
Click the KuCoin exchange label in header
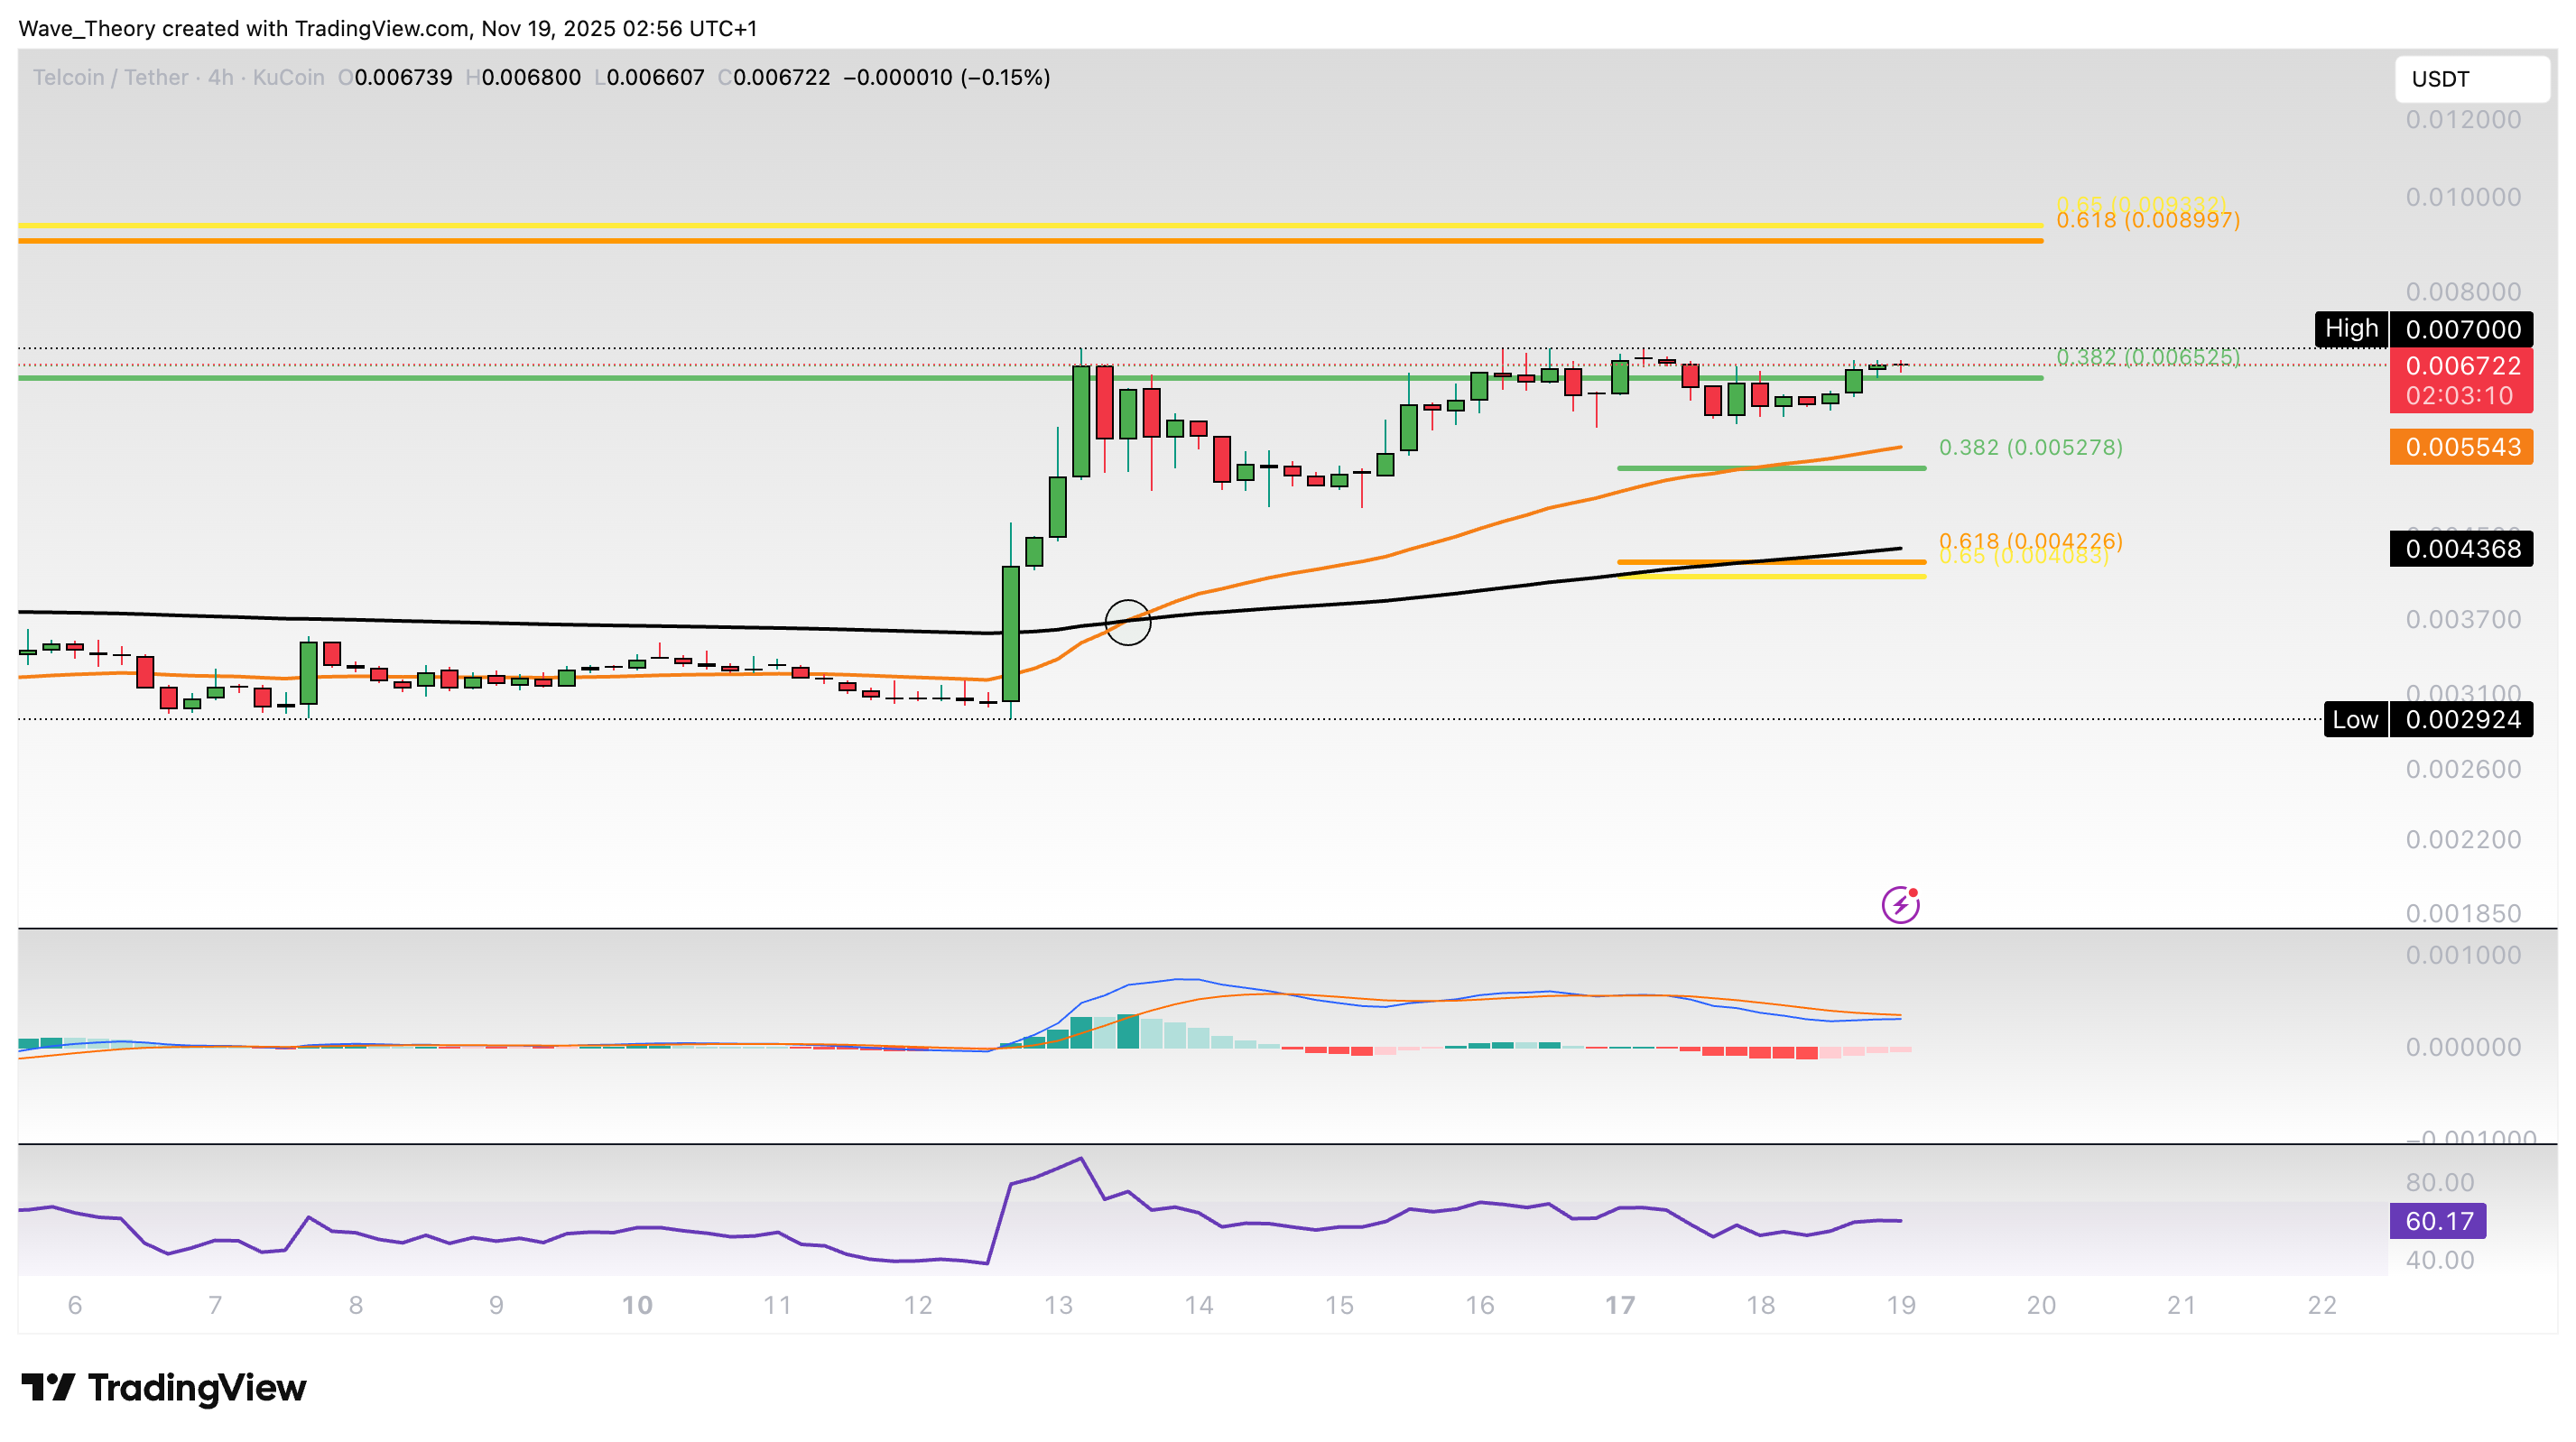tap(288, 78)
